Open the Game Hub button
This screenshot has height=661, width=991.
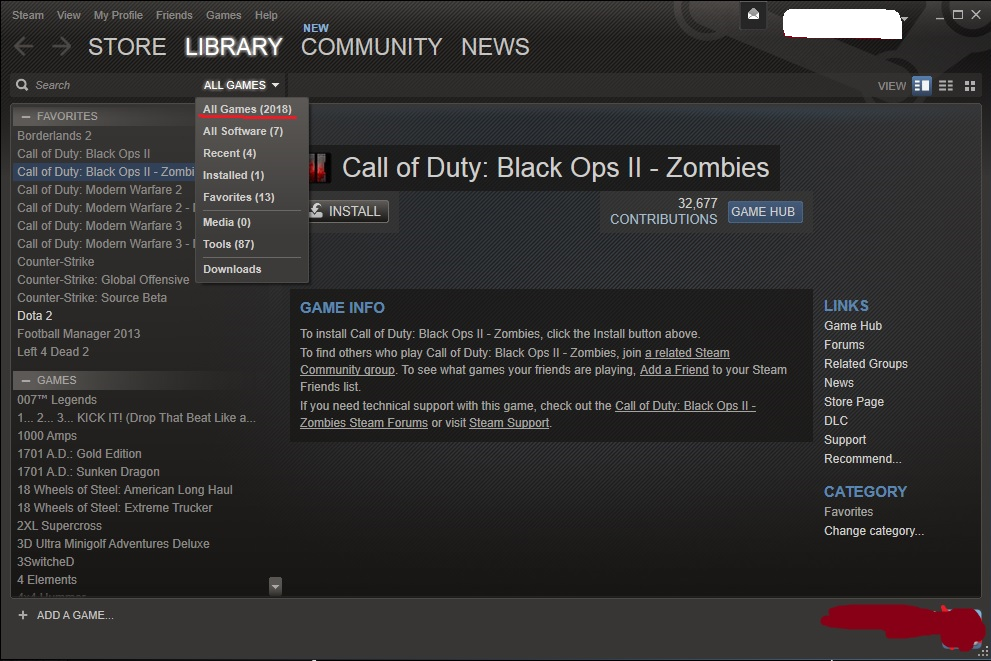pyautogui.click(x=765, y=212)
